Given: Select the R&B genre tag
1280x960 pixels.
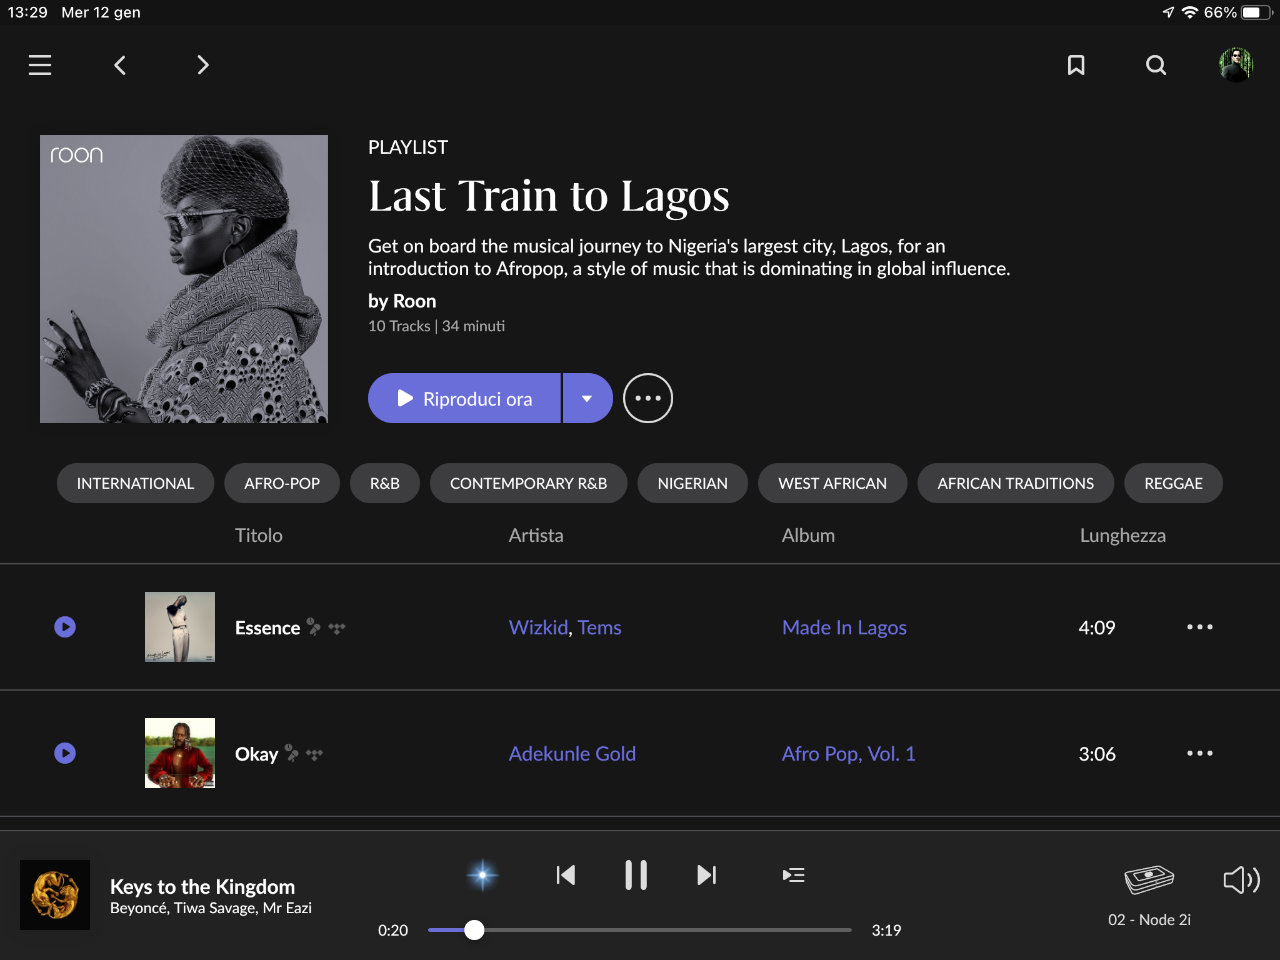Looking at the screenshot, I should pyautogui.click(x=385, y=483).
